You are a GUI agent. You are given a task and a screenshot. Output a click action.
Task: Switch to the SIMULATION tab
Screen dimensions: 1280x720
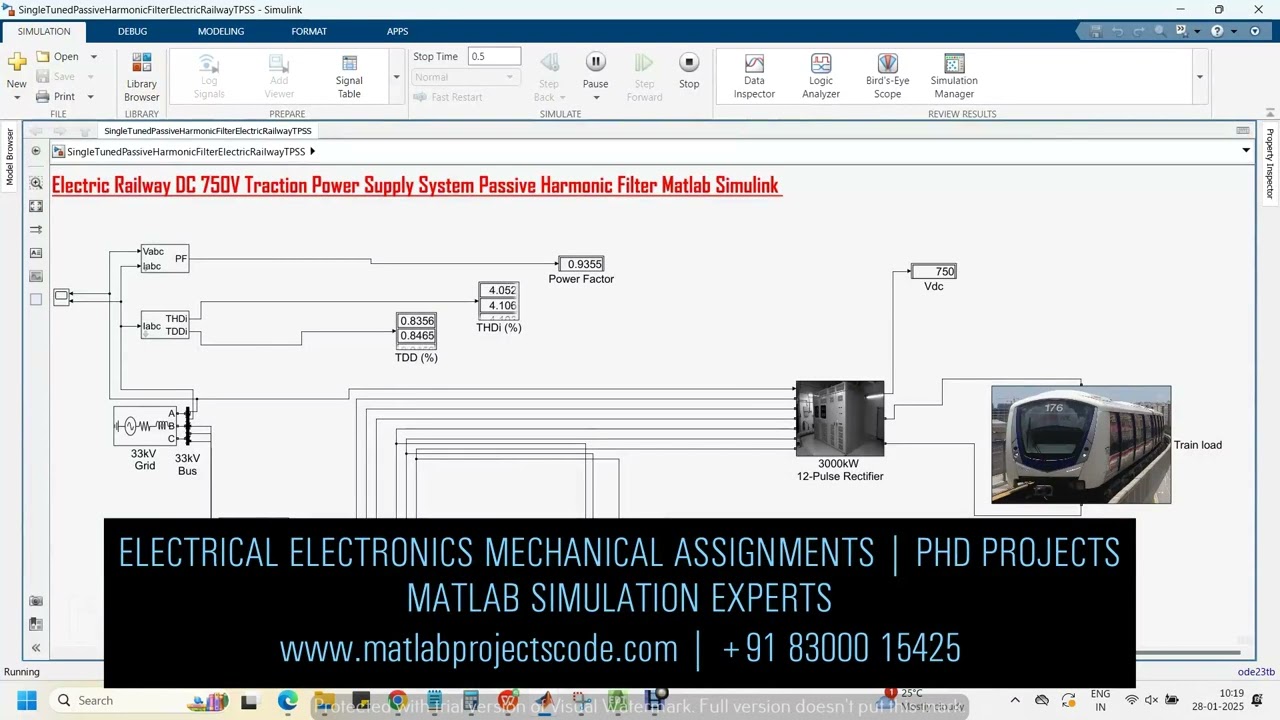[x=44, y=31]
